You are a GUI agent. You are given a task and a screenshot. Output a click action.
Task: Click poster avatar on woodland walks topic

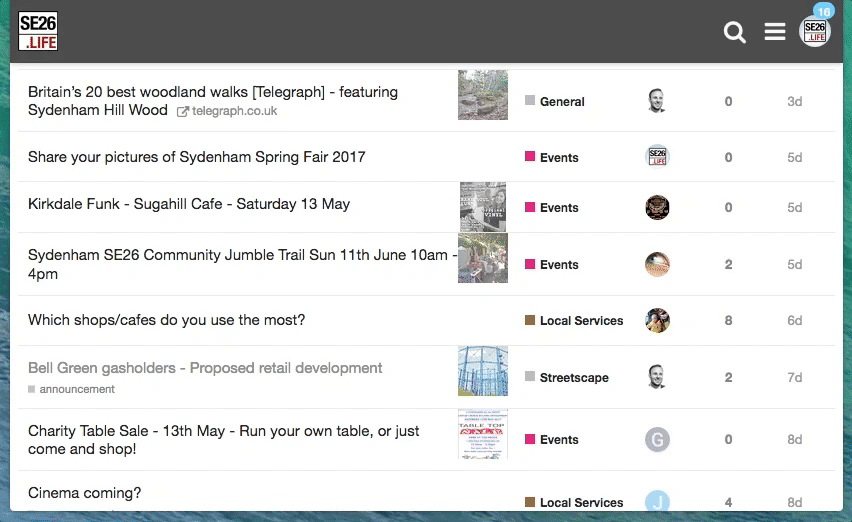(657, 101)
